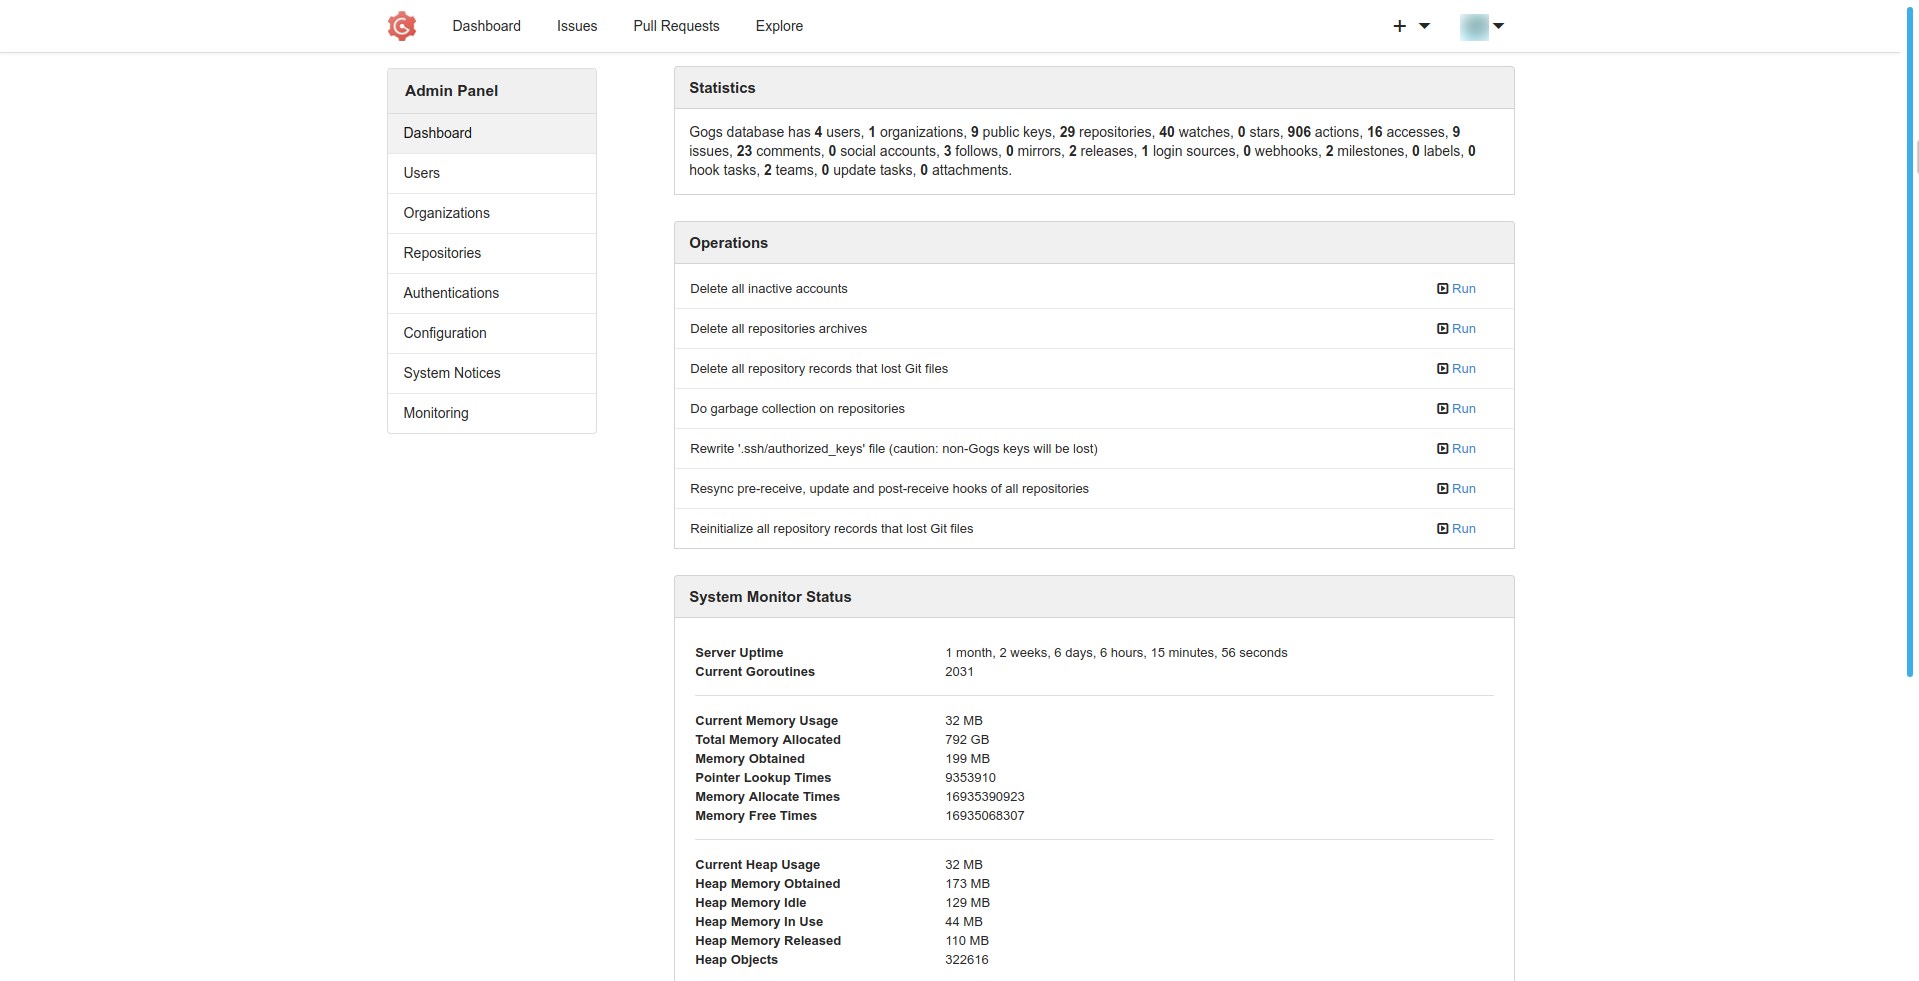
Task: Run delete all repositories archives
Action: pos(1456,329)
